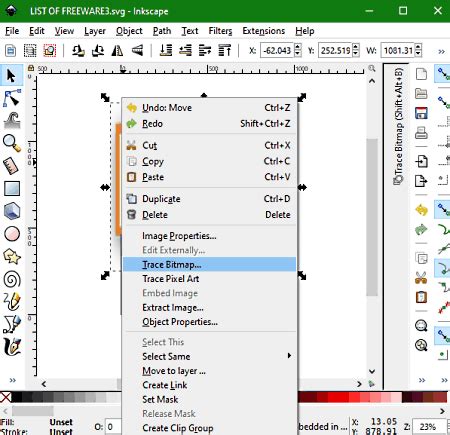
Task: Select the Calligraphy tool
Action: tap(11, 347)
